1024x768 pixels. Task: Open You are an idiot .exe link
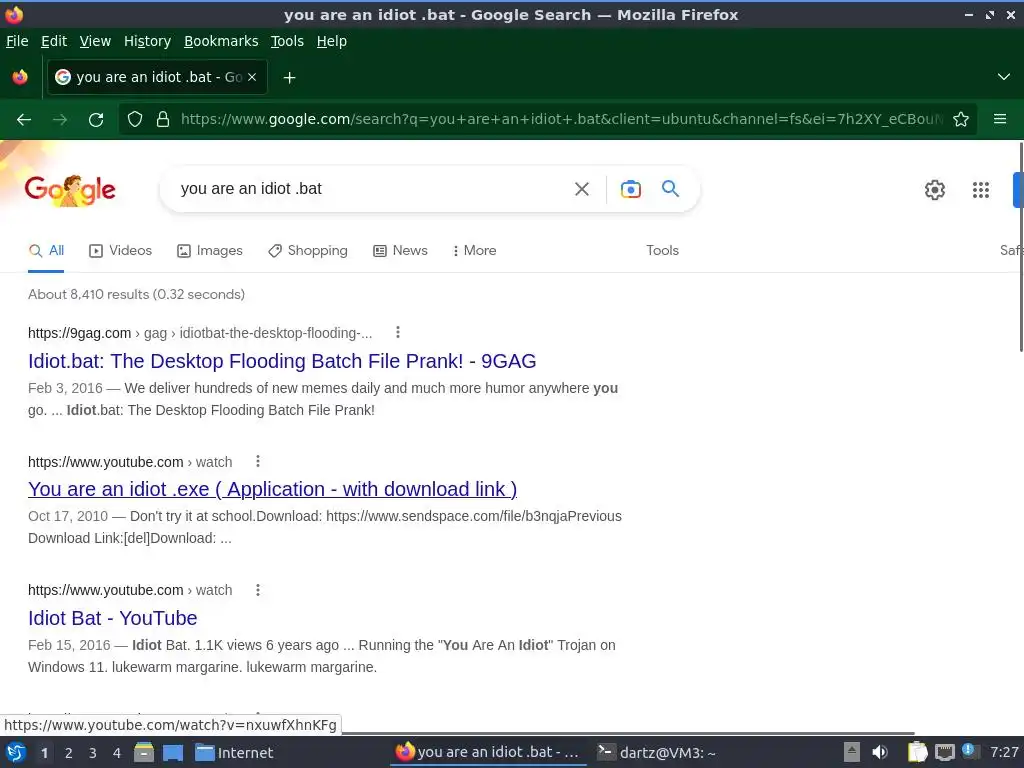click(x=272, y=489)
